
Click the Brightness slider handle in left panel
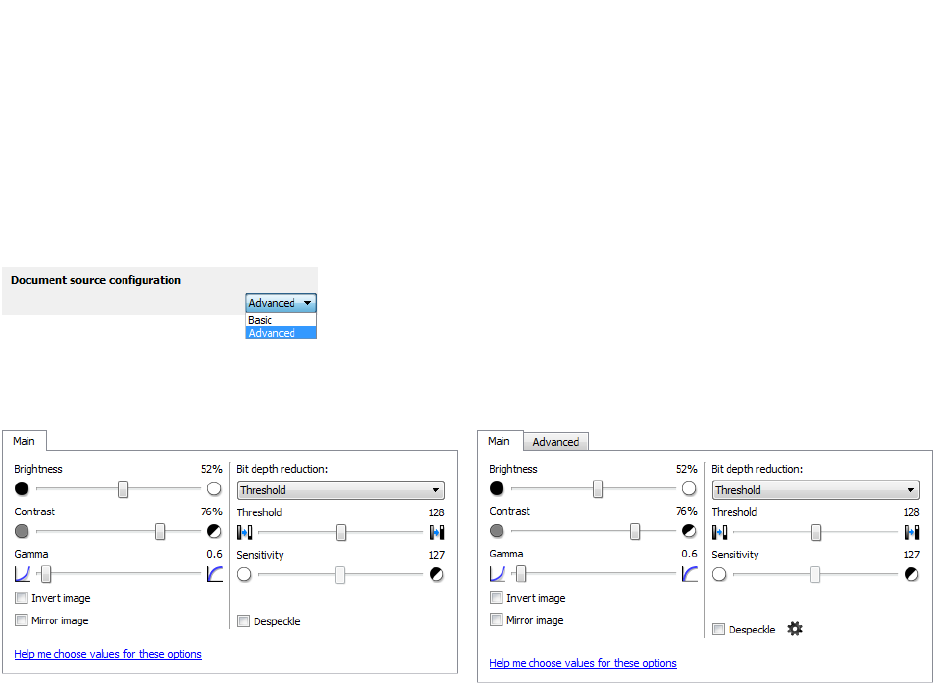pos(123,489)
